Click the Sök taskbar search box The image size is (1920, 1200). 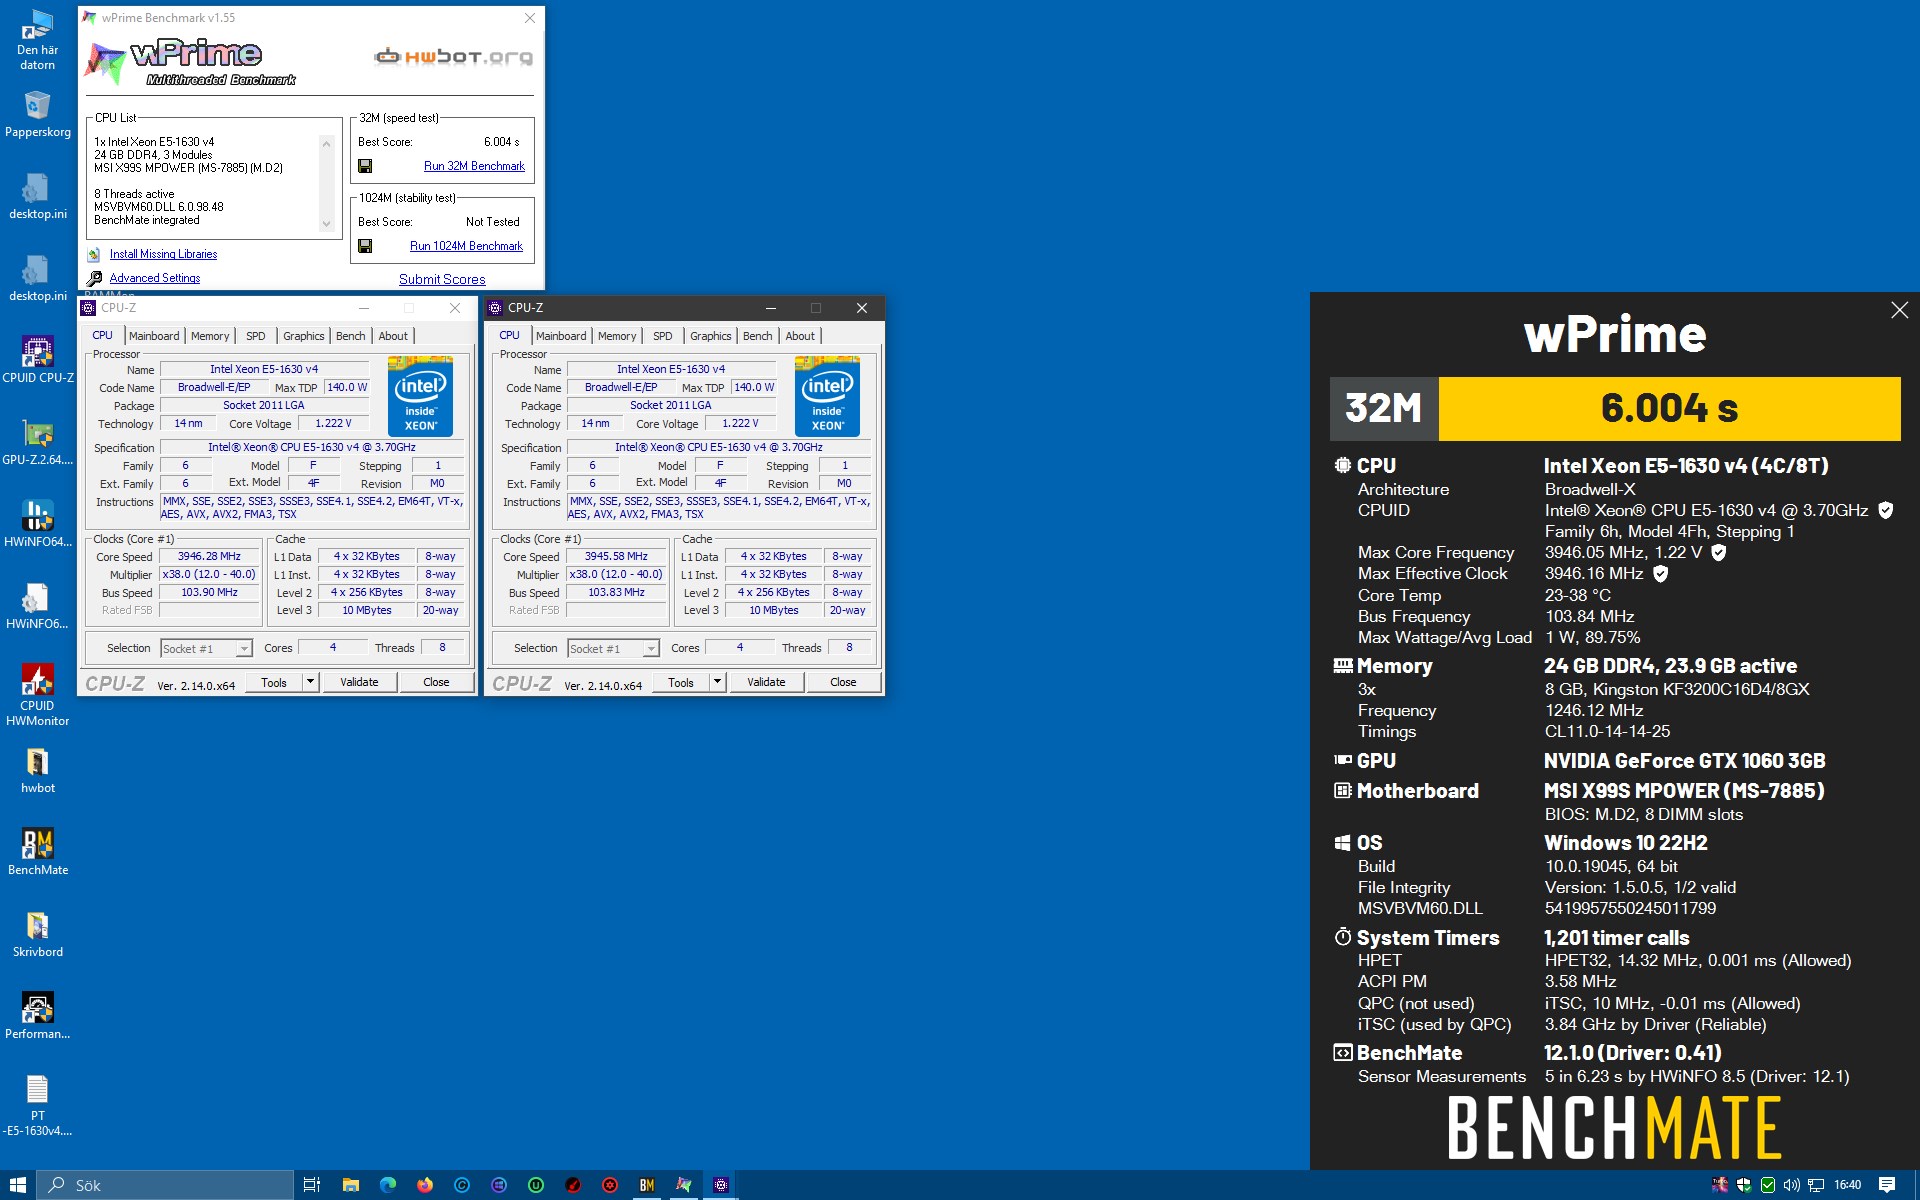pos(166,1185)
